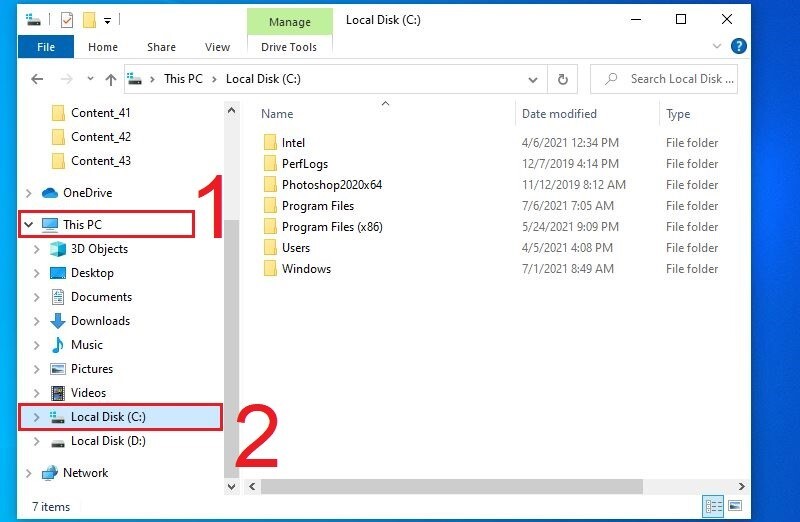The image size is (800, 522).
Task: Click the horizontal scrollbar right arrow
Action: [x=741, y=486]
